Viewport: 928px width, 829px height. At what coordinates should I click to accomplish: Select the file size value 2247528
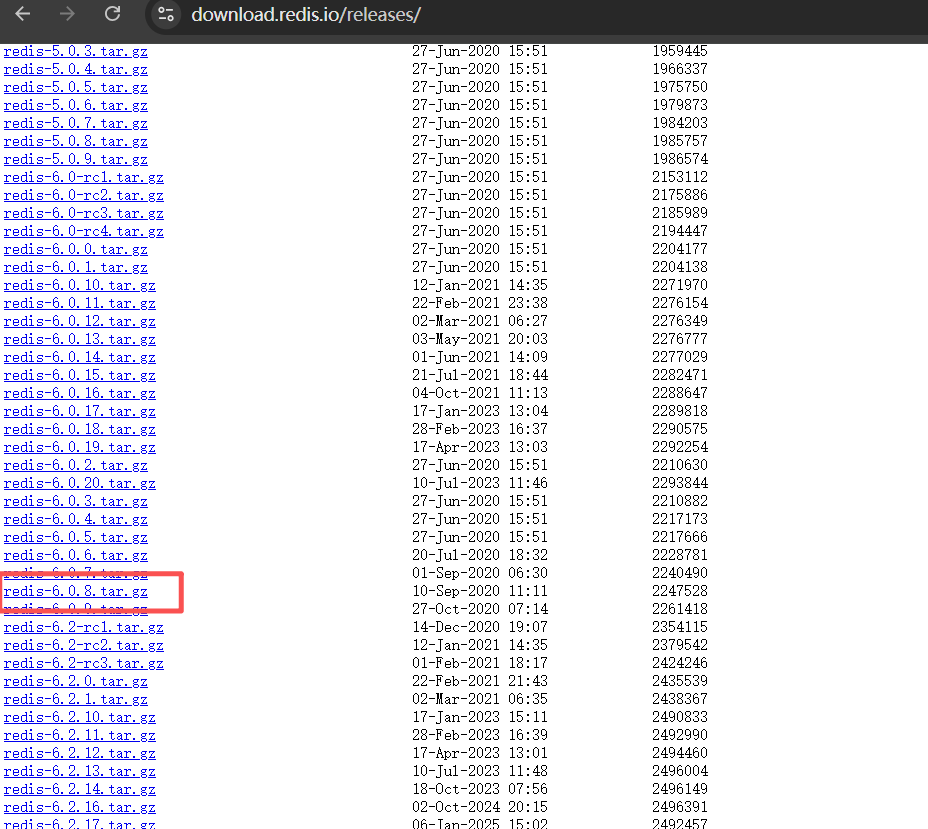(x=680, y=591)
